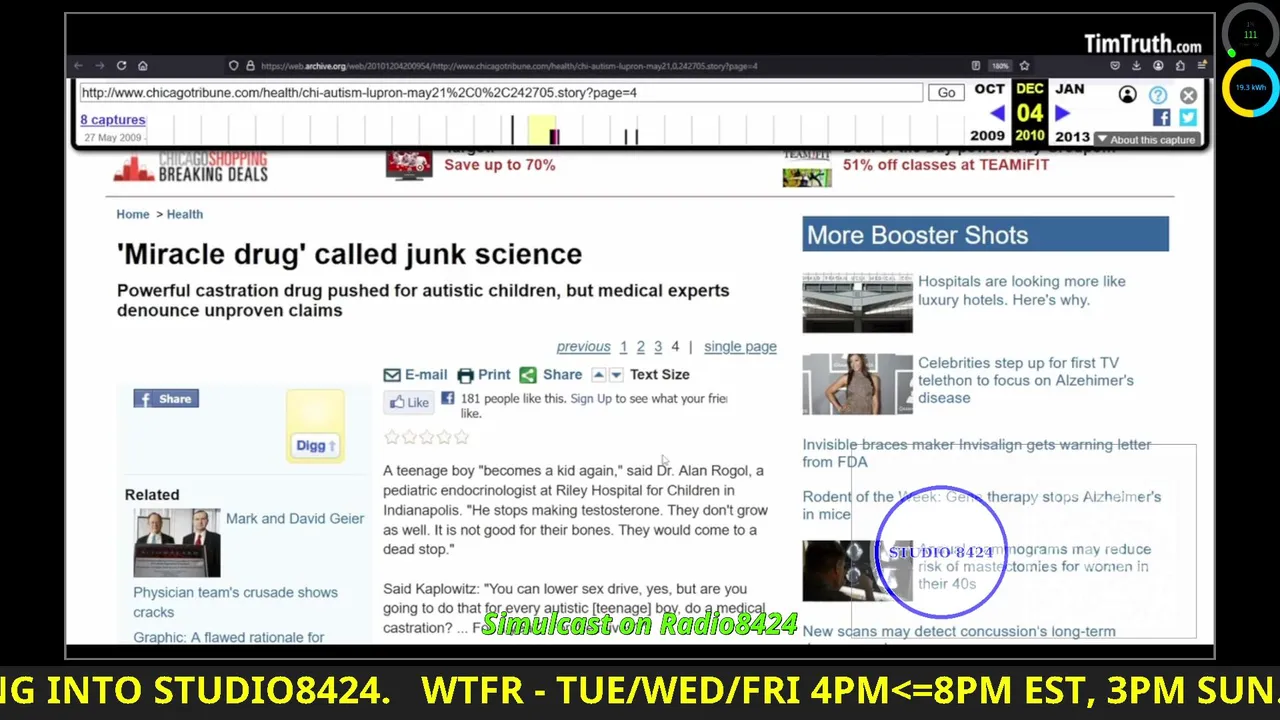This screenshot has width=1280, height=720.
Task: Open the Mark and David Geier link
Action: [295, 519]
